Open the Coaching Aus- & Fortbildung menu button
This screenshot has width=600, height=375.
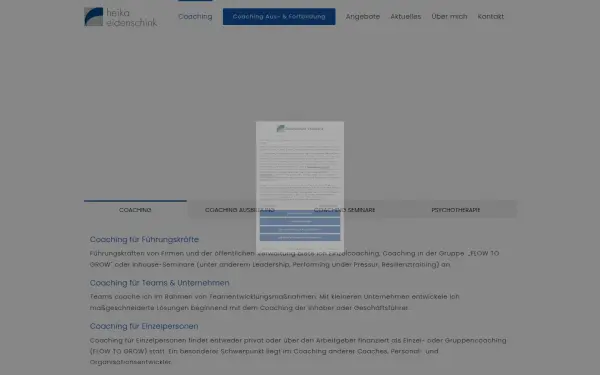pos(279,16)
